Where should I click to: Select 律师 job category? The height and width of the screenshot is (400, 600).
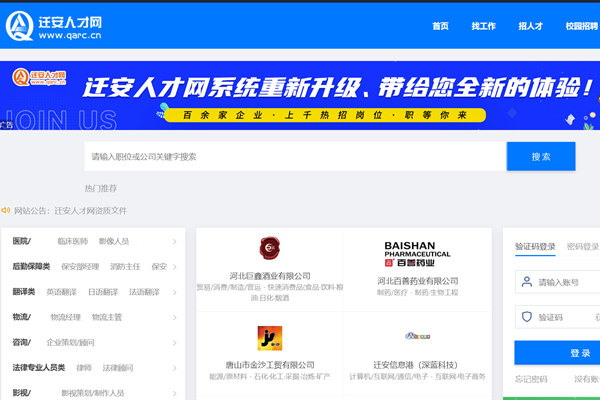click(84, 367)
